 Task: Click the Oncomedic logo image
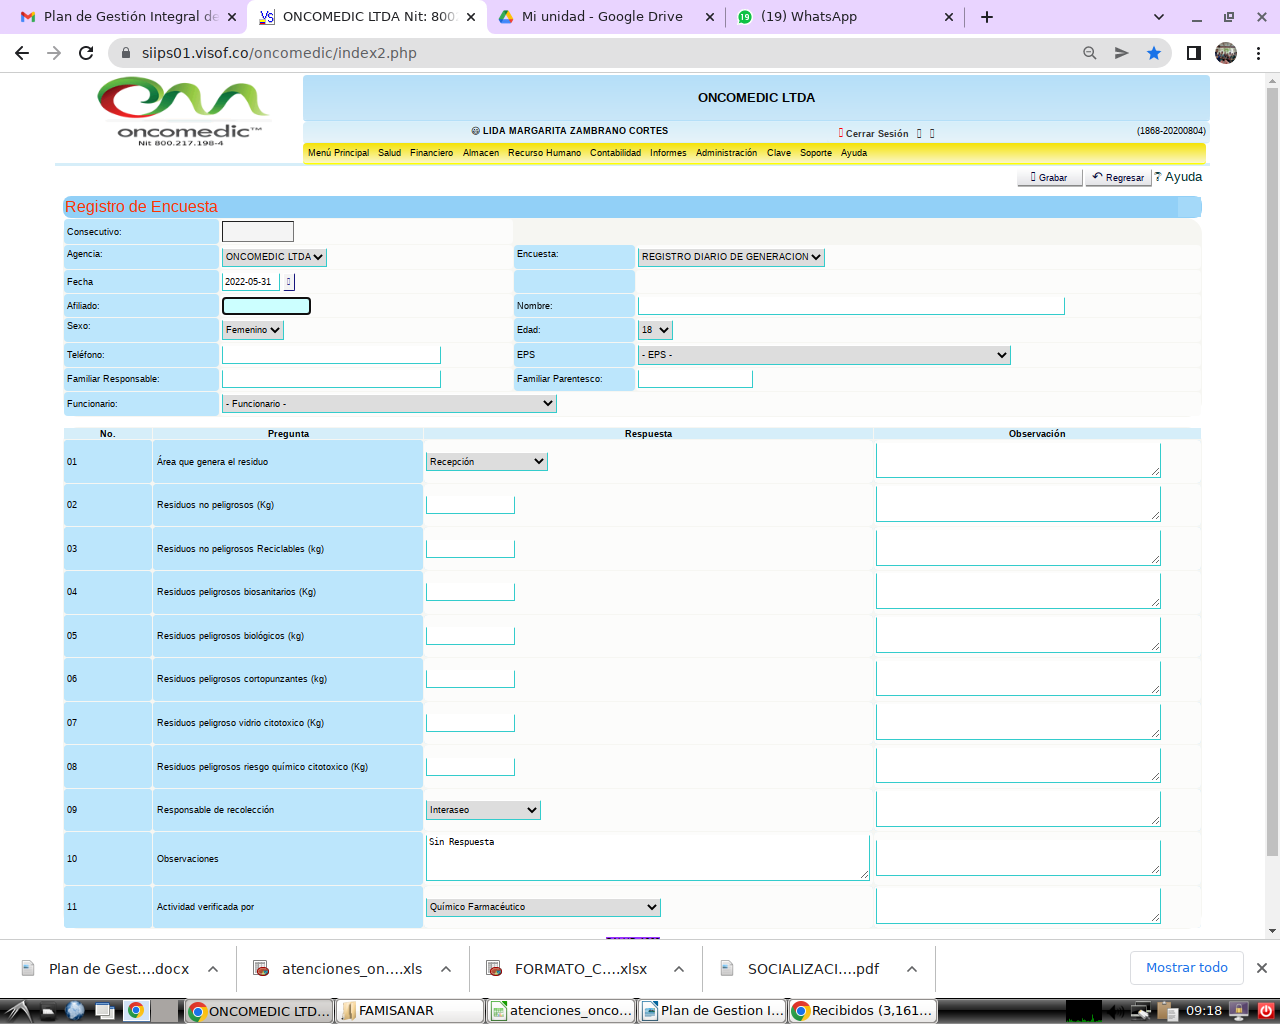click(183, 112)
